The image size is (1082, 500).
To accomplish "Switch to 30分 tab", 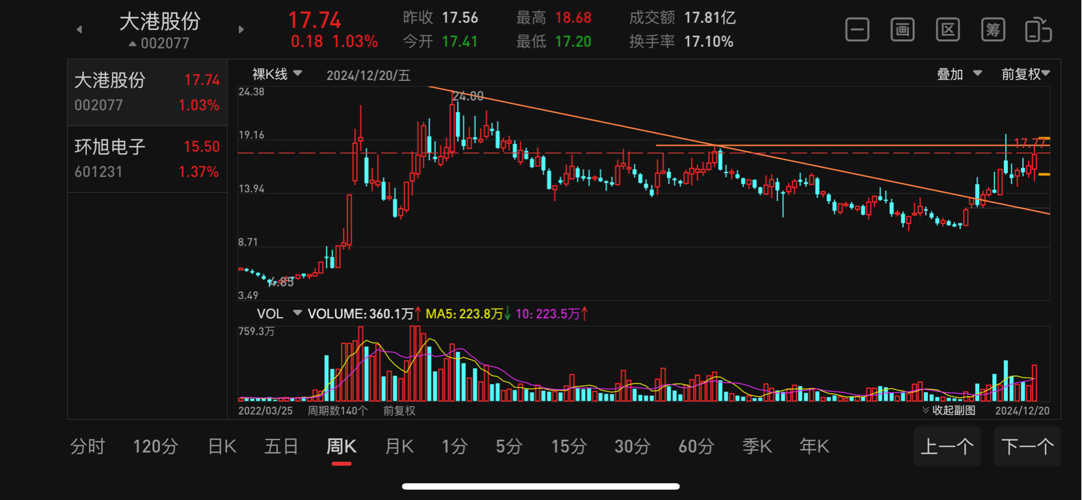I will point(632,446).
